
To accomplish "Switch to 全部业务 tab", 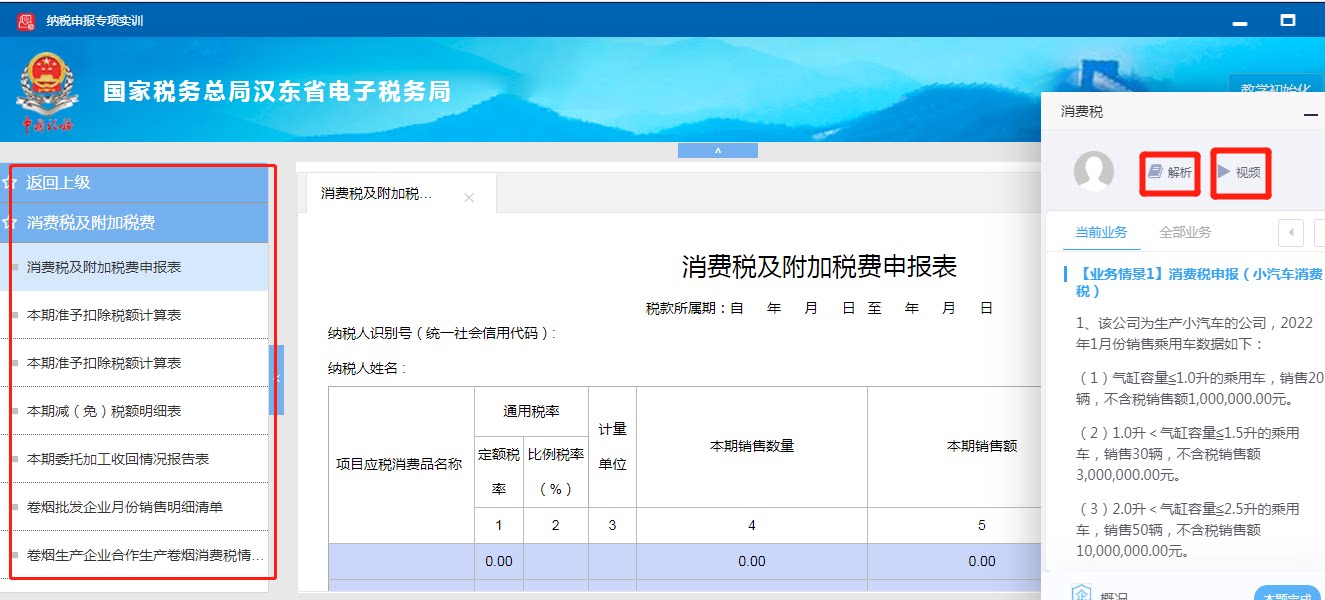I will click(1185, 232).
